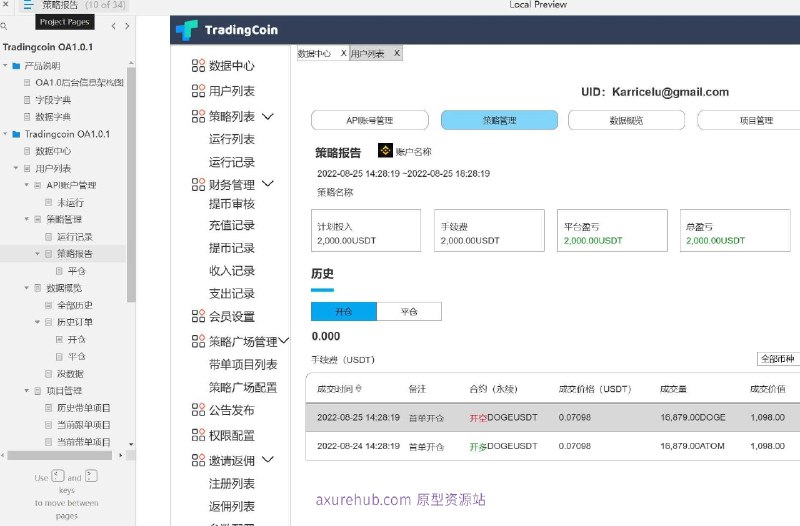Collapse the 财务管理 menu chevron
This screenshot has width=800, height=526.
(x=268, y=183)
